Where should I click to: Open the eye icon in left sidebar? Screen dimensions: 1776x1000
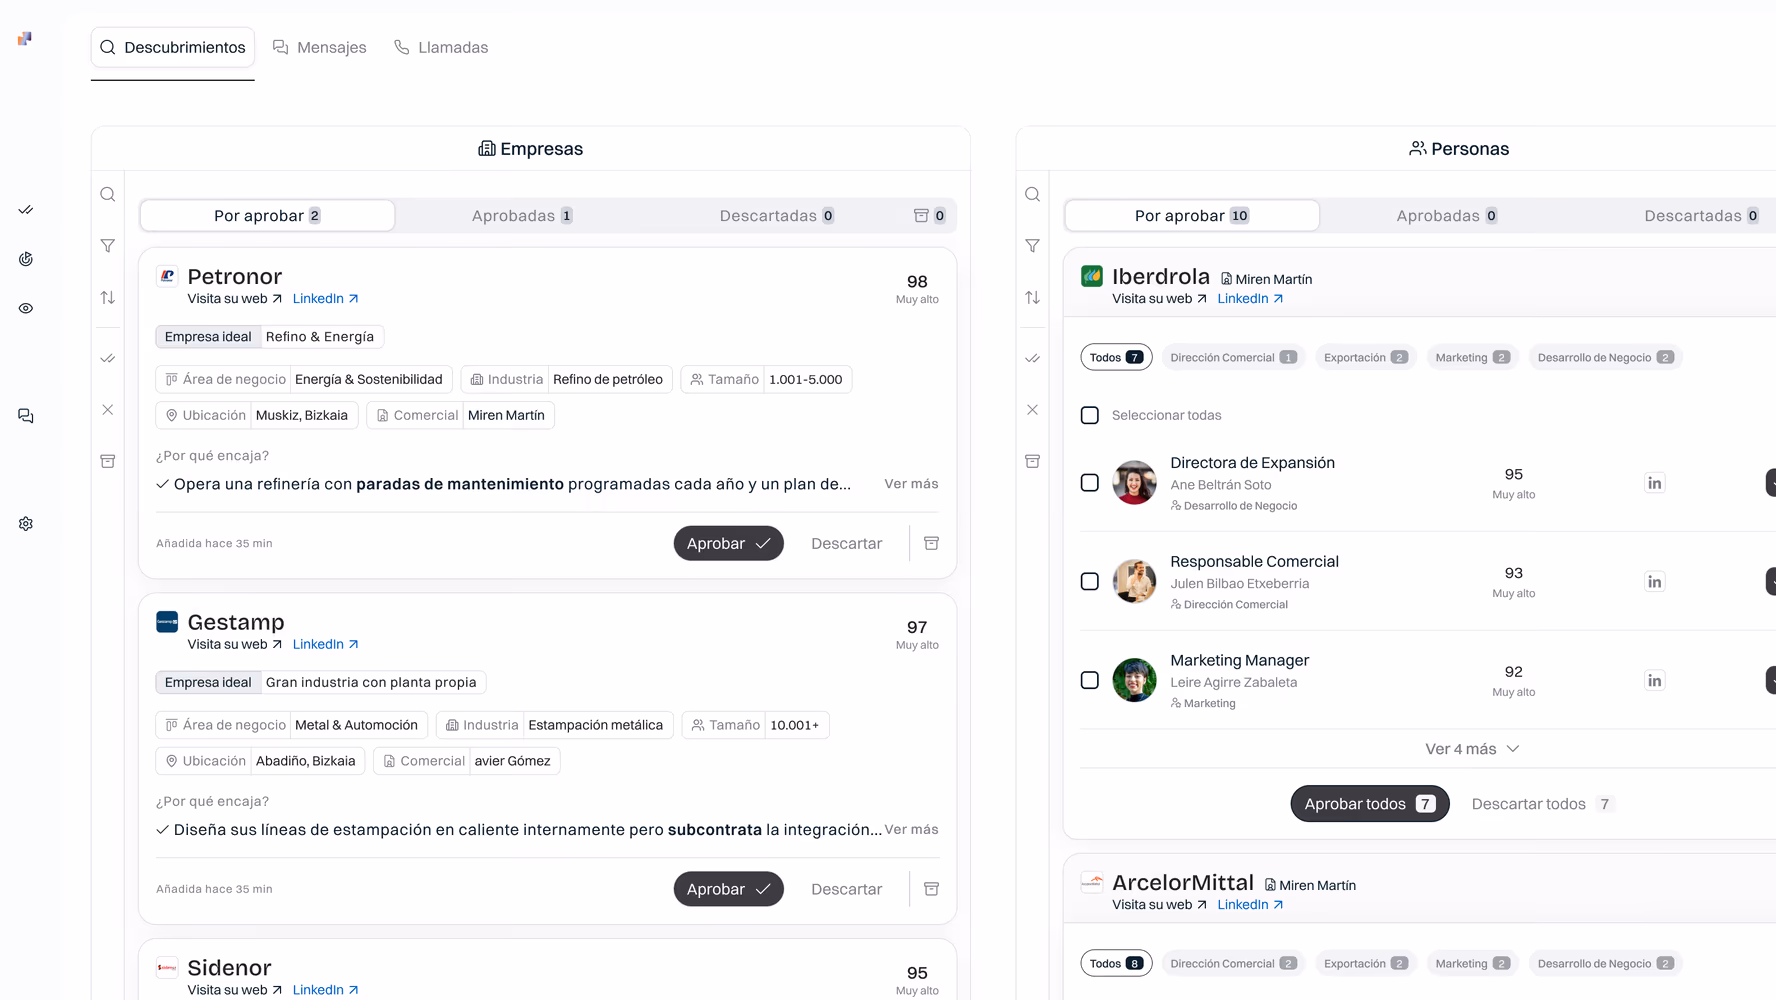pyautogui.click(x=26, y=308)
